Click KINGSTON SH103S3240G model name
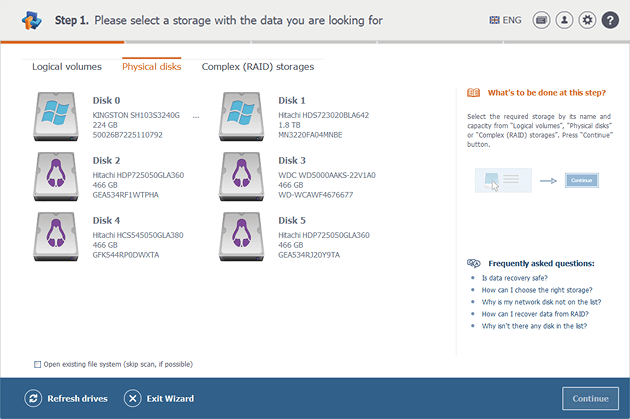 tap(136, 115)
